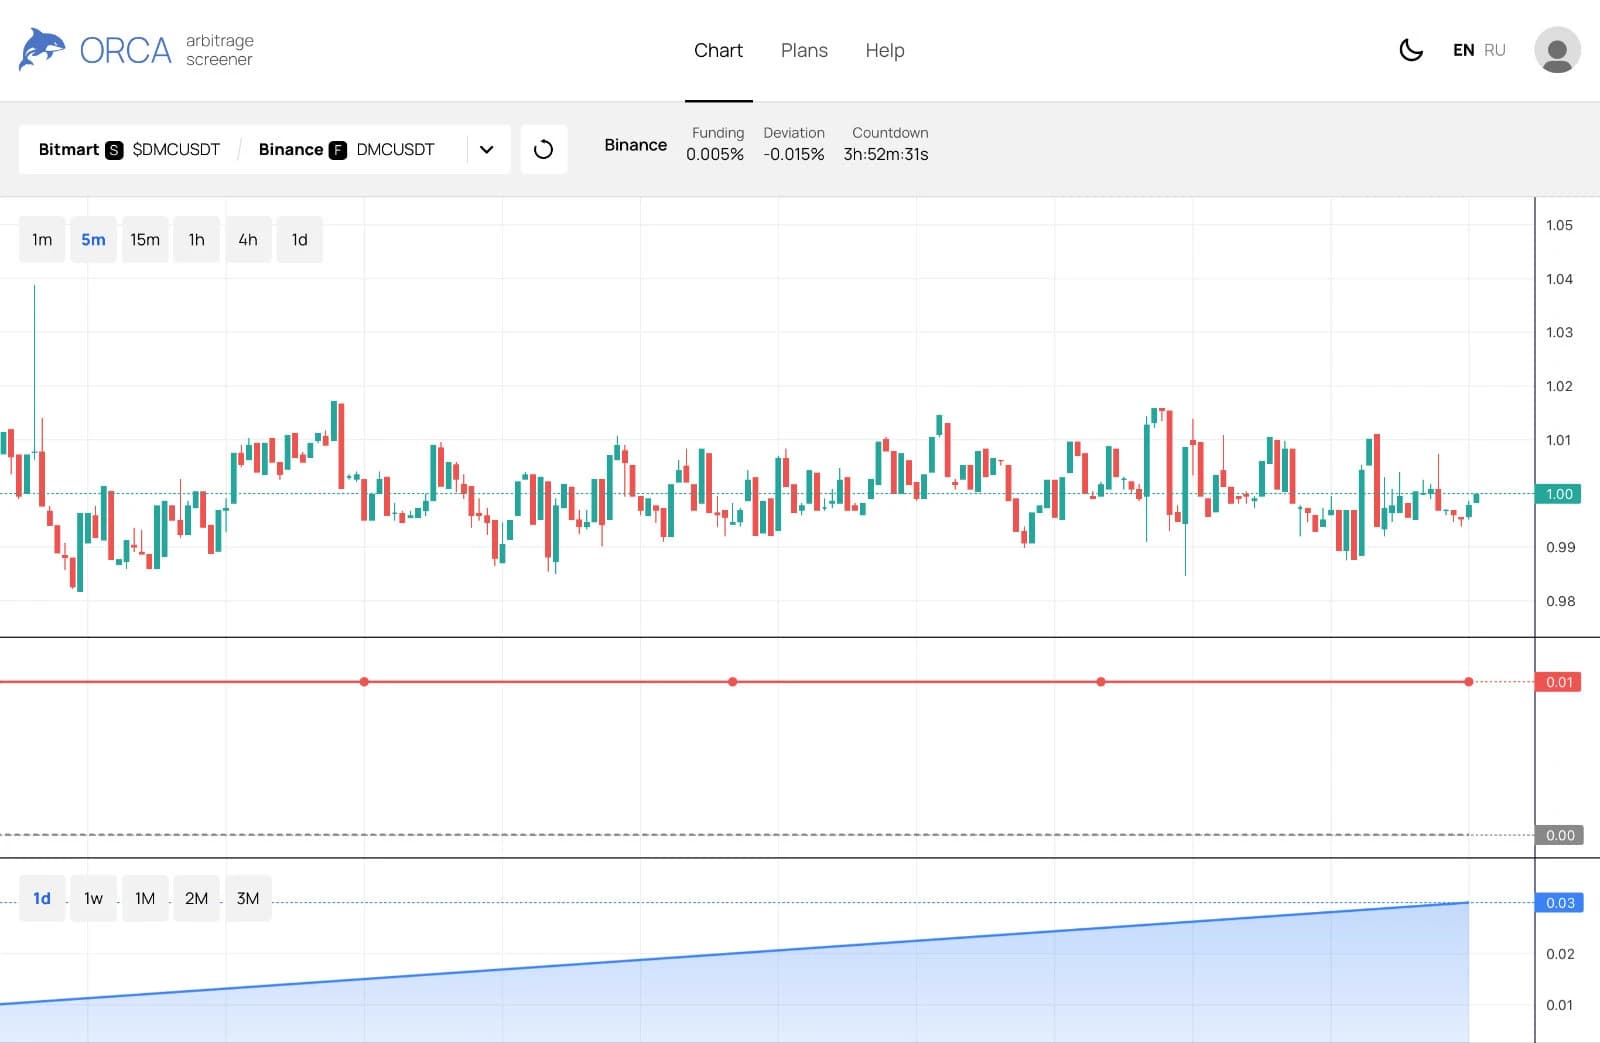Refresh chart data with the reload icon
1600x1043 pixels.
point(543,149)
